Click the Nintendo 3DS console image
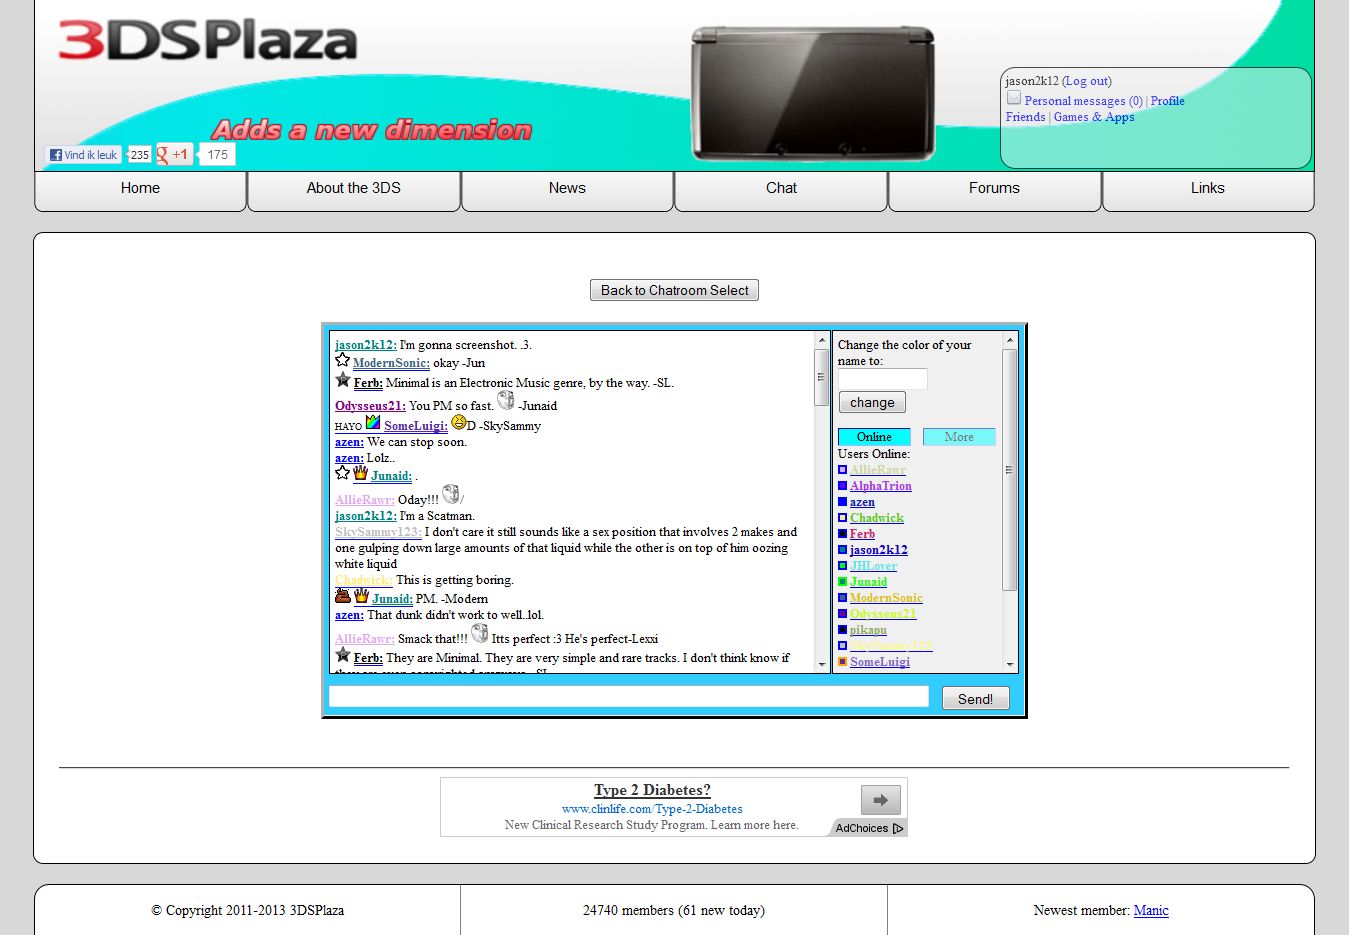Screen dimensions: 1349x935 coord(812,93)
